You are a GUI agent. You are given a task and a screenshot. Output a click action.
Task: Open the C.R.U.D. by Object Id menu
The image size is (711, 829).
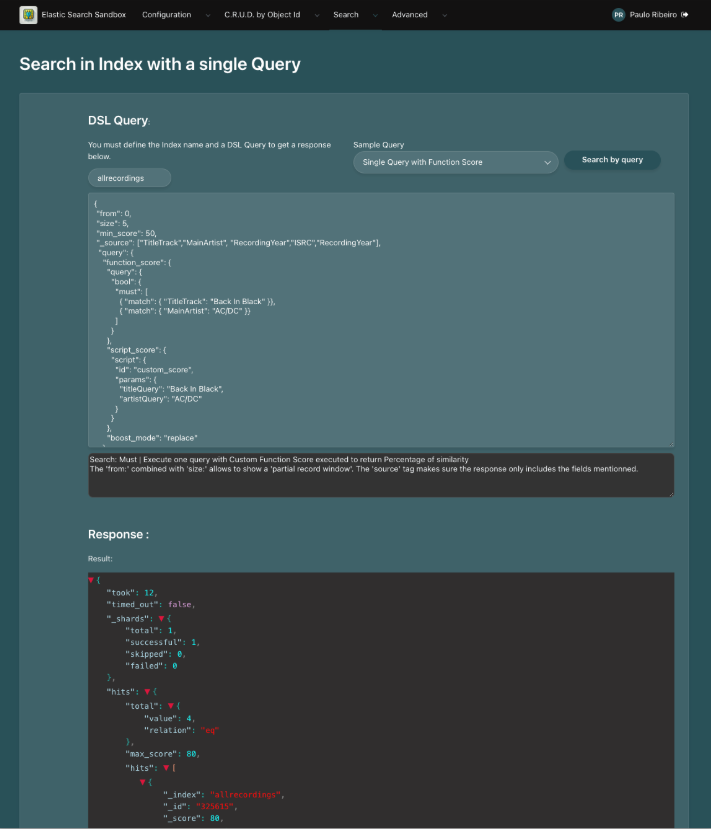[x=262, y=15]
